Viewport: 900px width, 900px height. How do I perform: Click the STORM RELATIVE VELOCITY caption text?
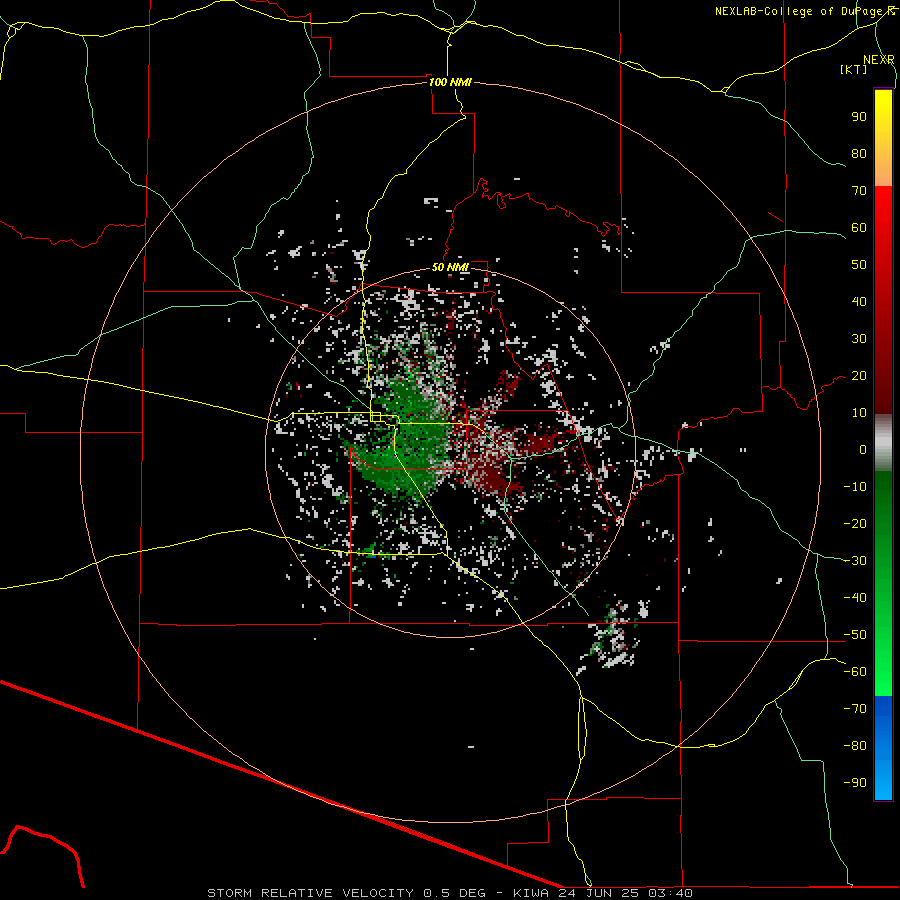[x=311, y=893]
